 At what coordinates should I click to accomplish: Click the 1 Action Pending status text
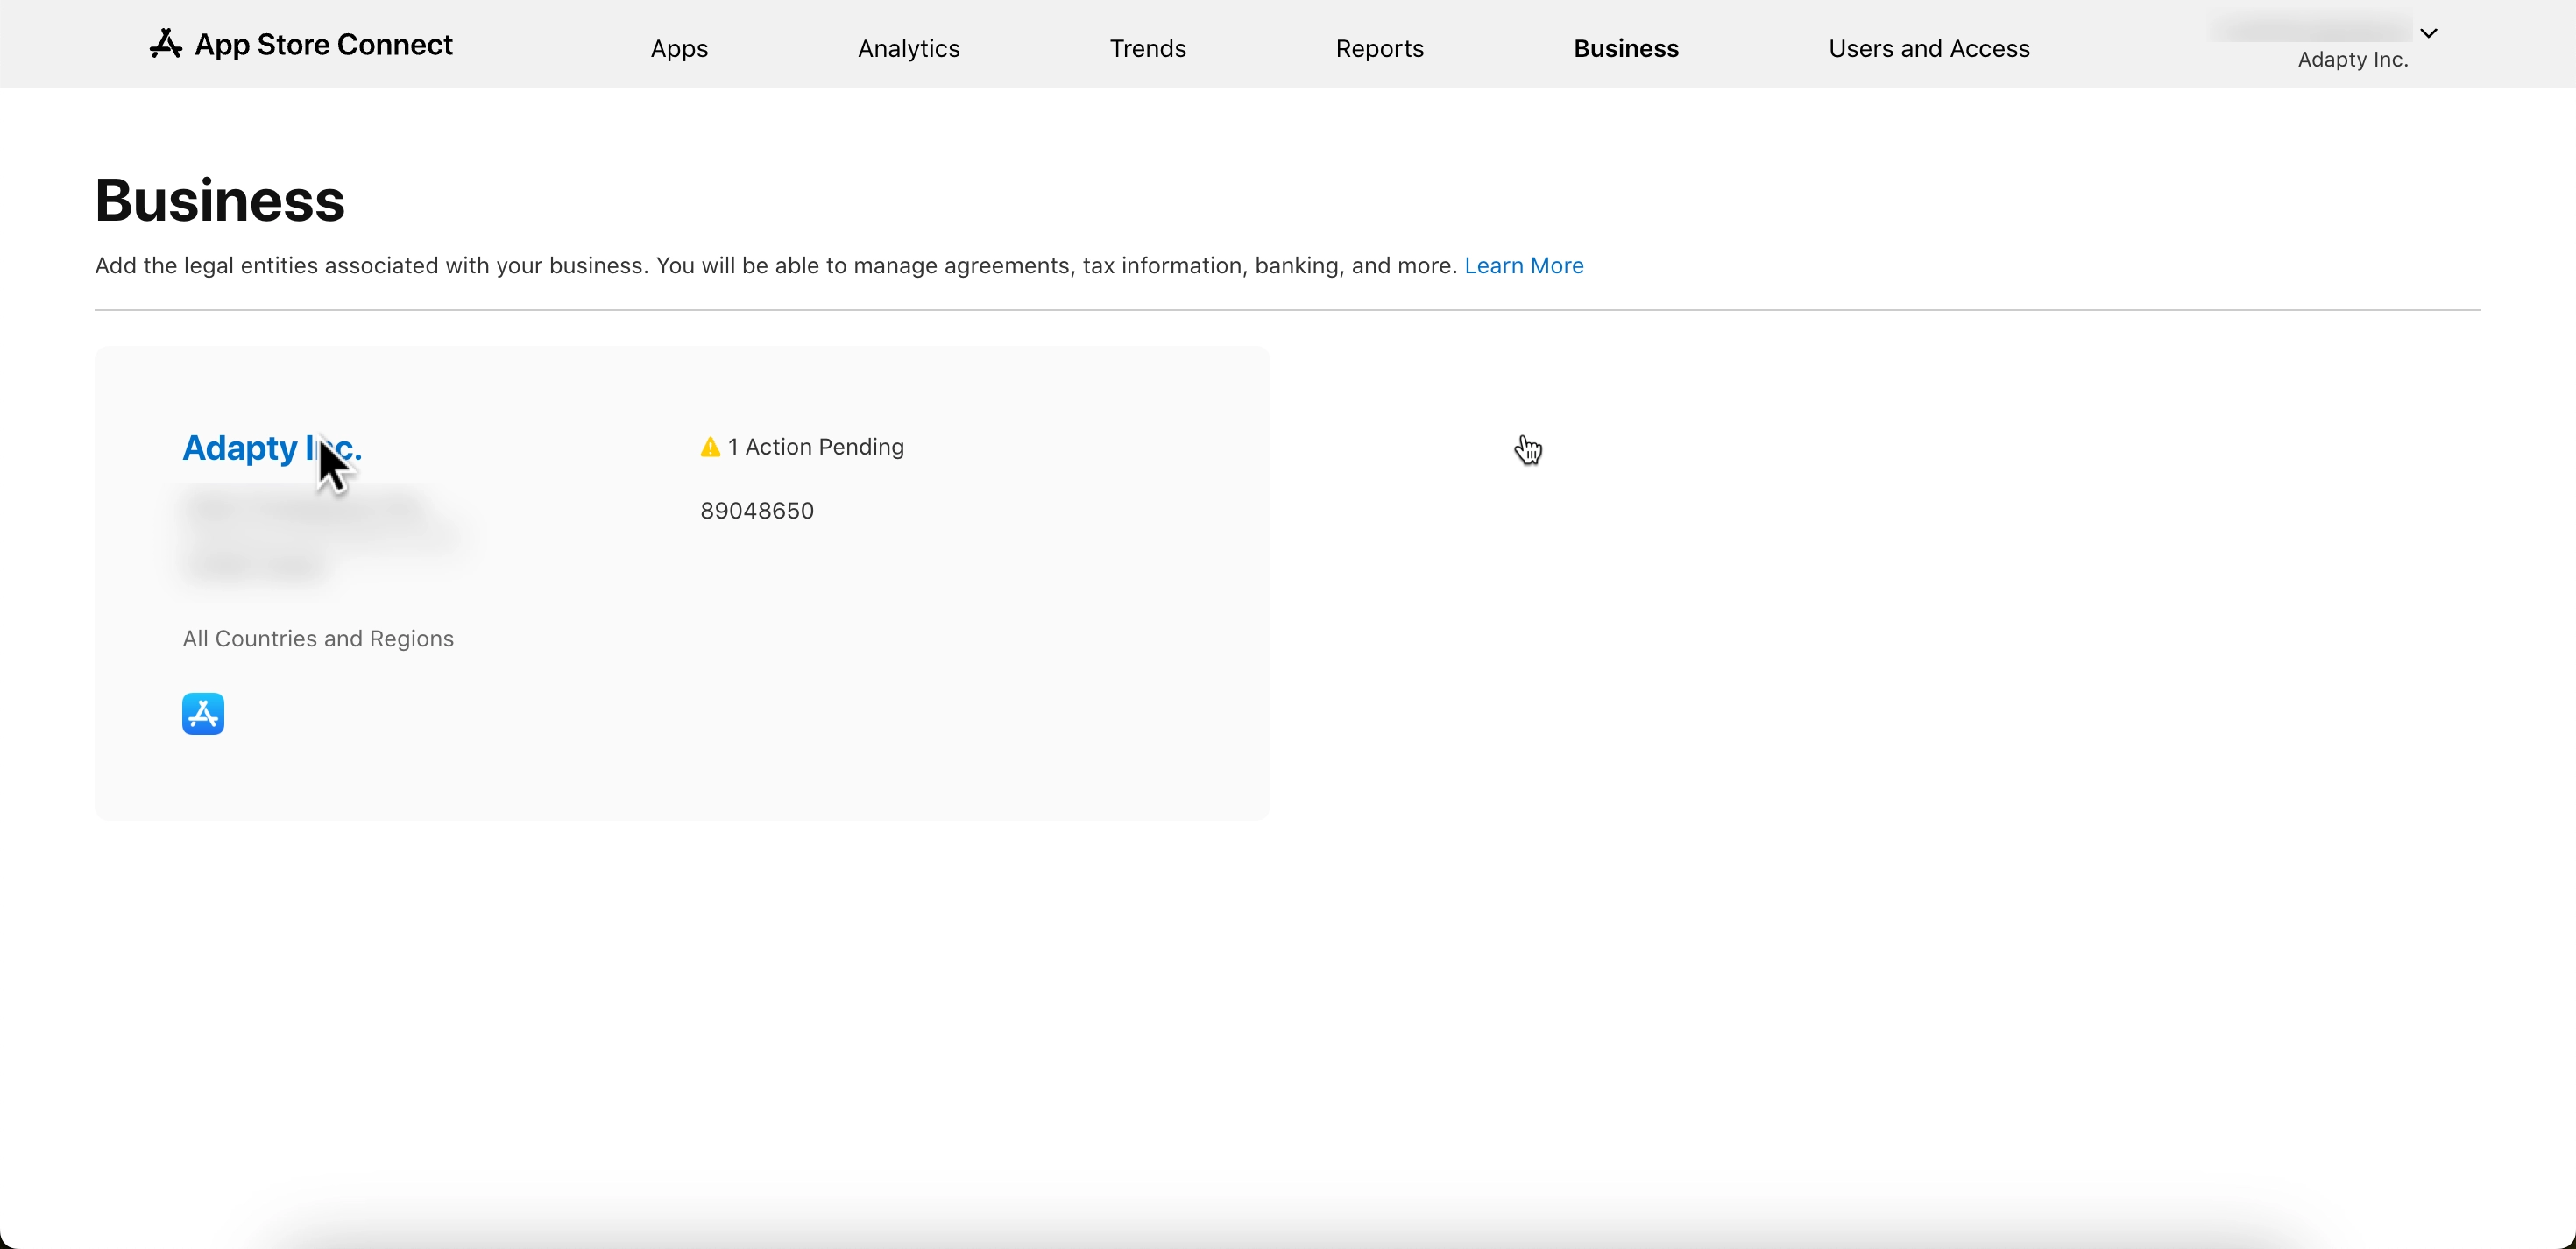click(x=815, y=447)
